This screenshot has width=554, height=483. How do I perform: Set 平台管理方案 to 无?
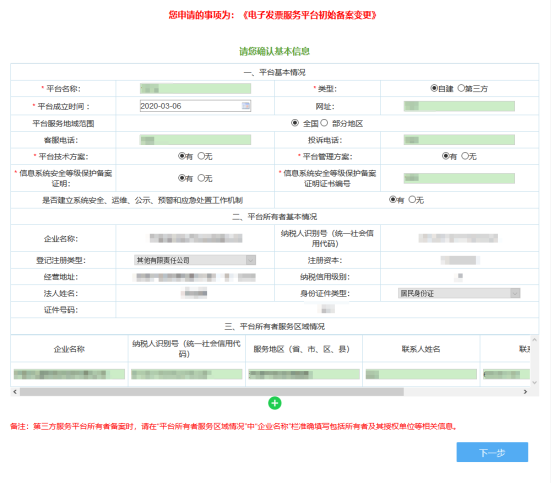pyautogui.click(x=465, y=155)
